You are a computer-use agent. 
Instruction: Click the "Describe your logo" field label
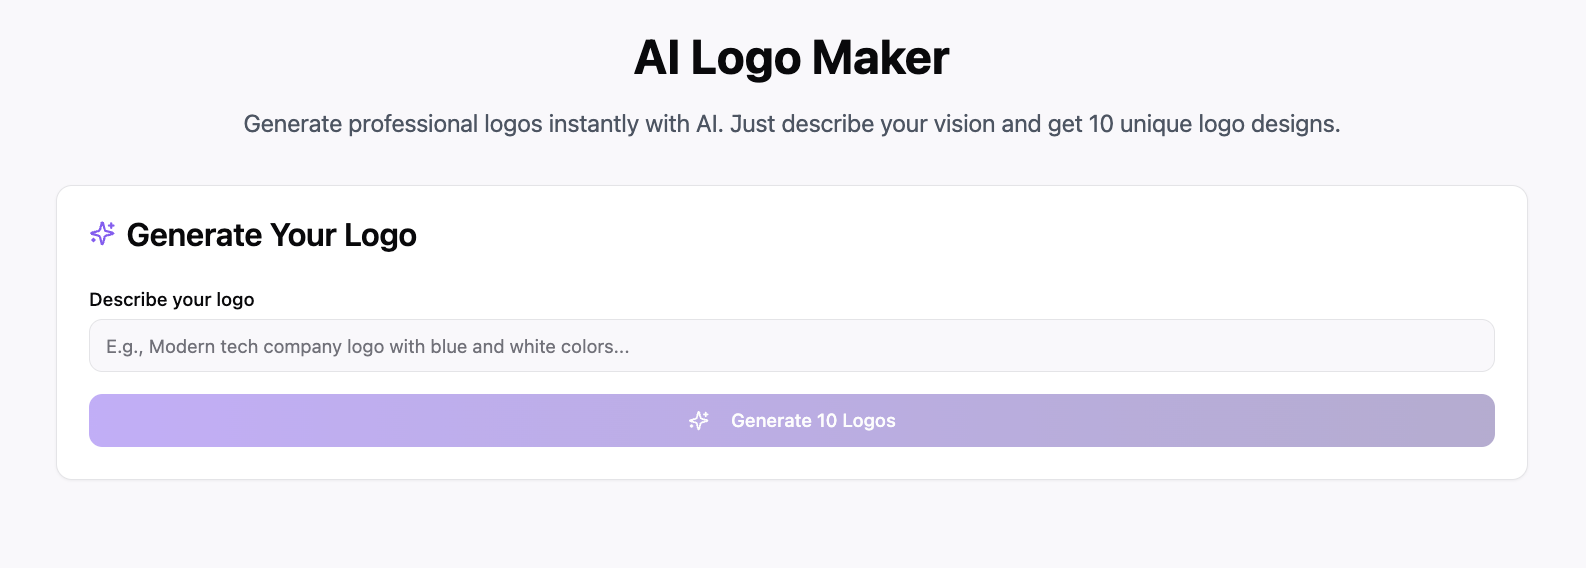pyautogui.click(x=172, y=300)
